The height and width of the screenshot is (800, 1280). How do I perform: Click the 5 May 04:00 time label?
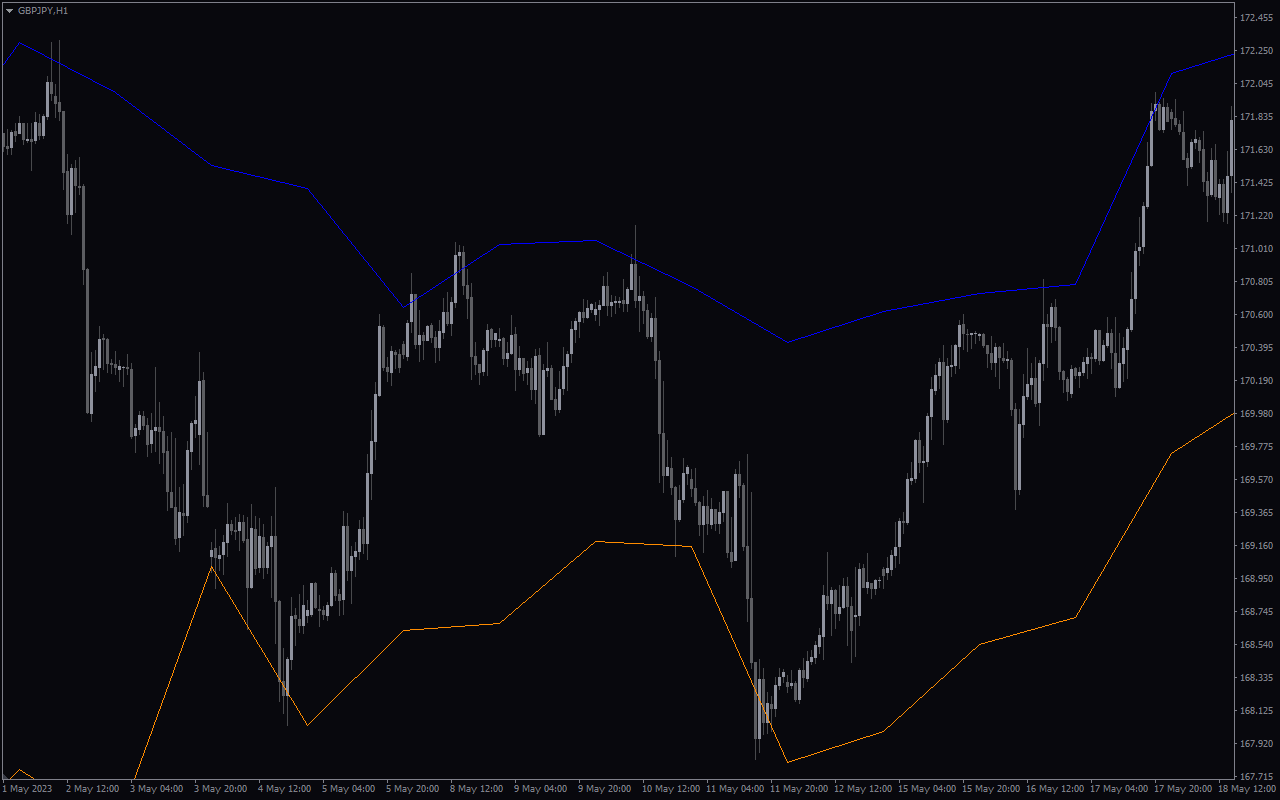(348, 789)
